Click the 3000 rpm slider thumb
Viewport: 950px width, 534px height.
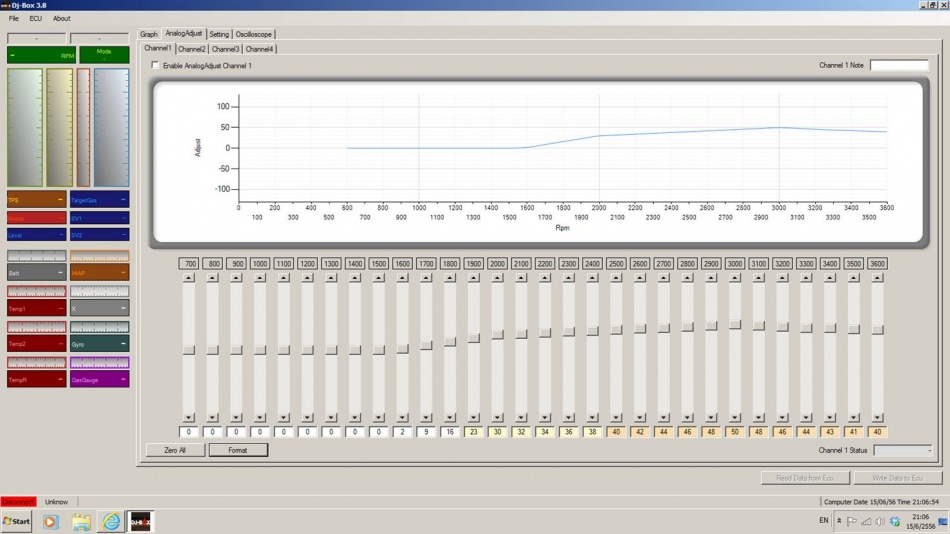click(x=735, y=325)
